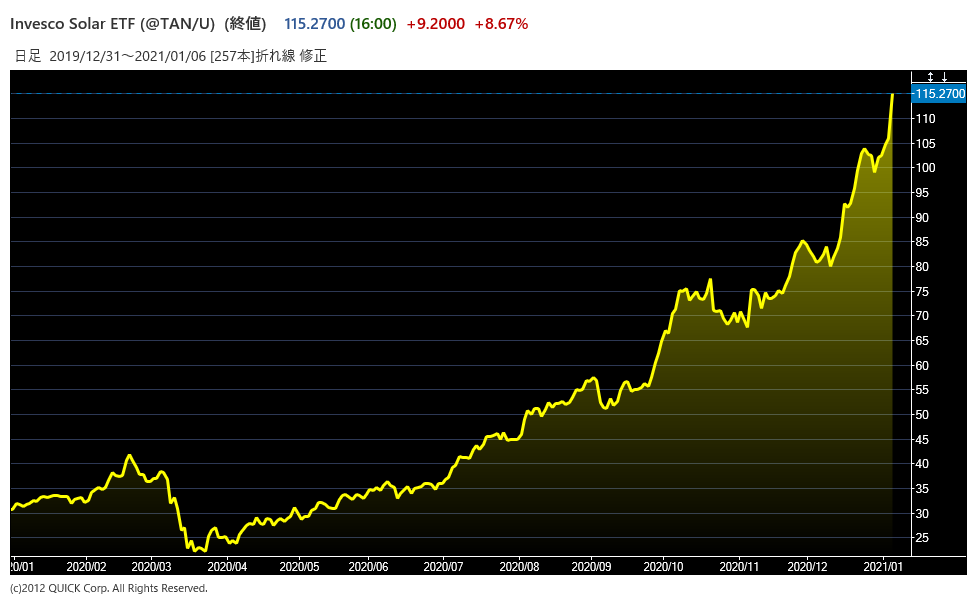Click the QUICK Corp. copyright text
This screenshot has height=601, width=977.
pos(108,588)
